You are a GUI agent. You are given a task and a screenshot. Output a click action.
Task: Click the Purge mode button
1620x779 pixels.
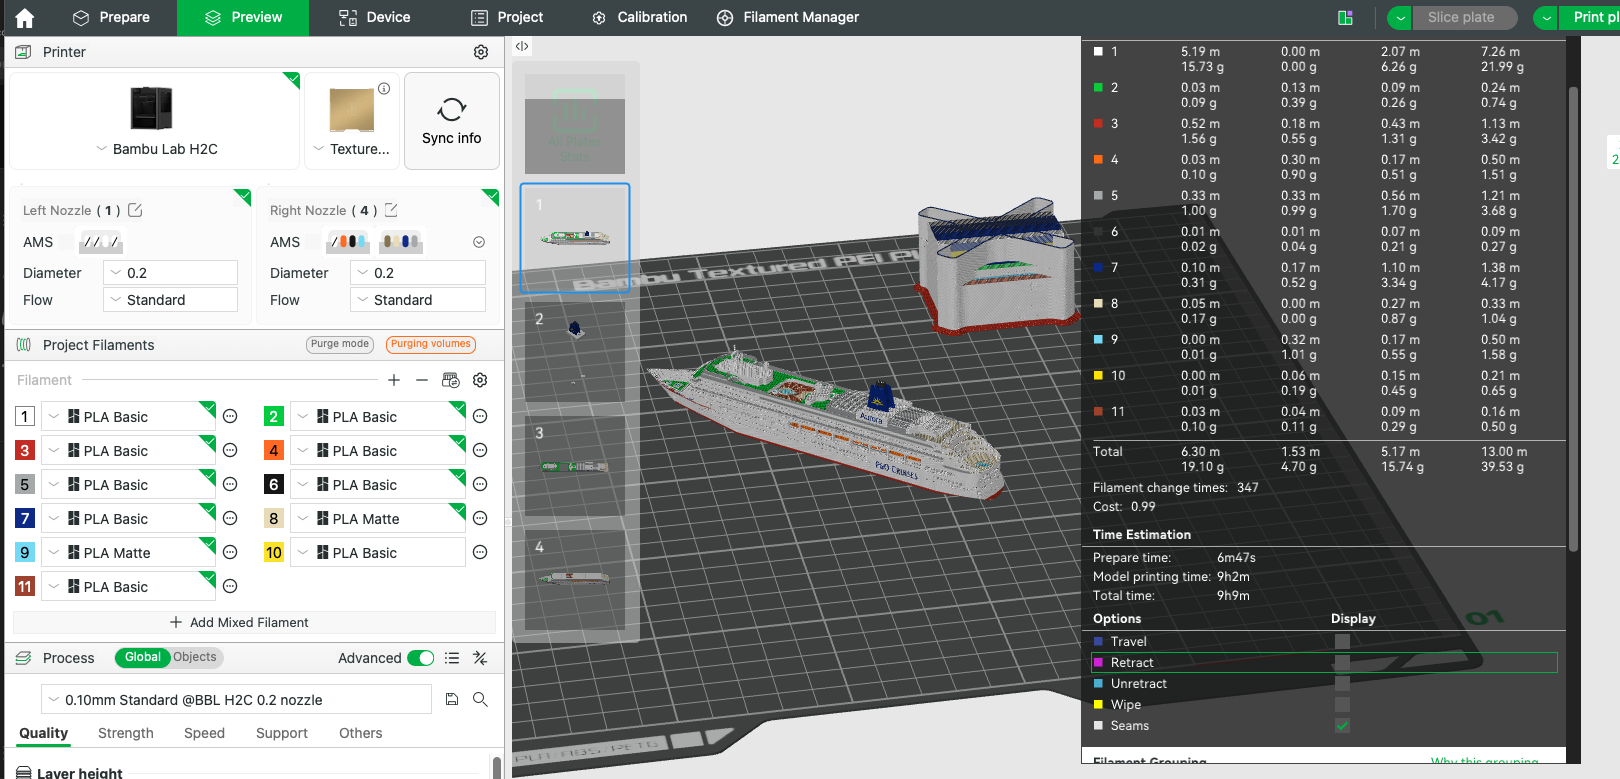[340, 344]
